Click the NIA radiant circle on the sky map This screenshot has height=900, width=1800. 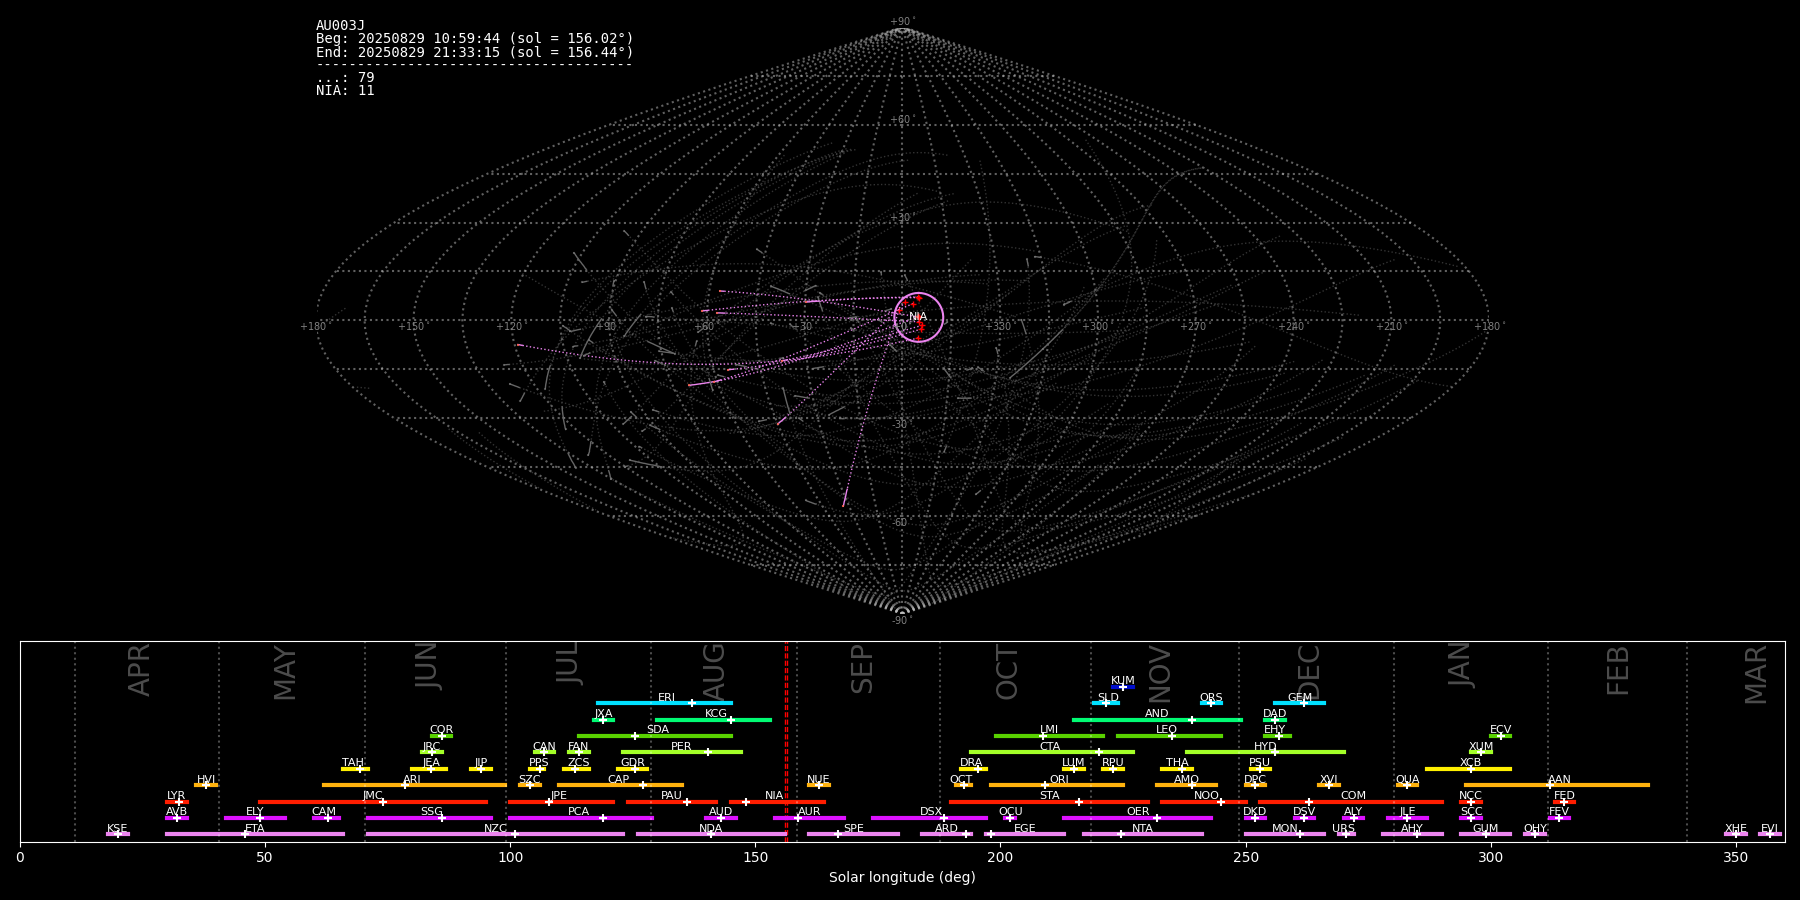[x=918, y=317]
